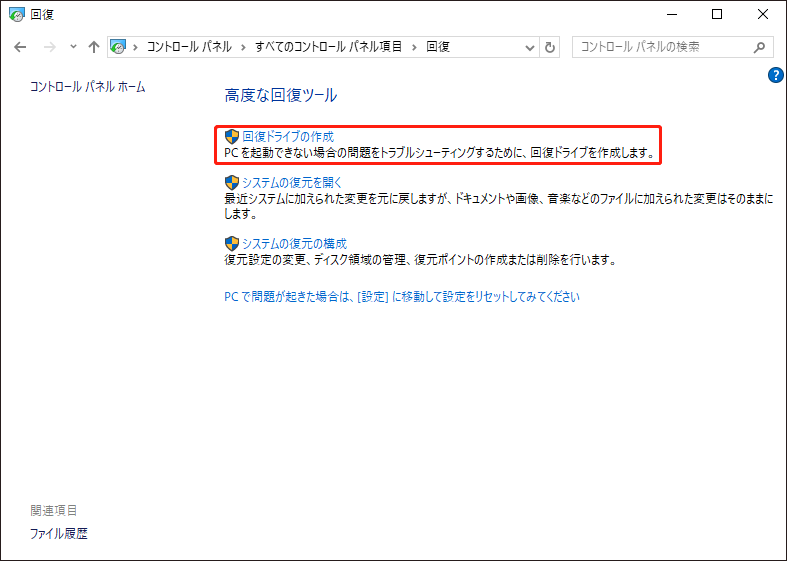Select すべてのコントロール パネル項目 breadcrumb
The height and width of the screenshot is (561, 787).
[329, 47]
